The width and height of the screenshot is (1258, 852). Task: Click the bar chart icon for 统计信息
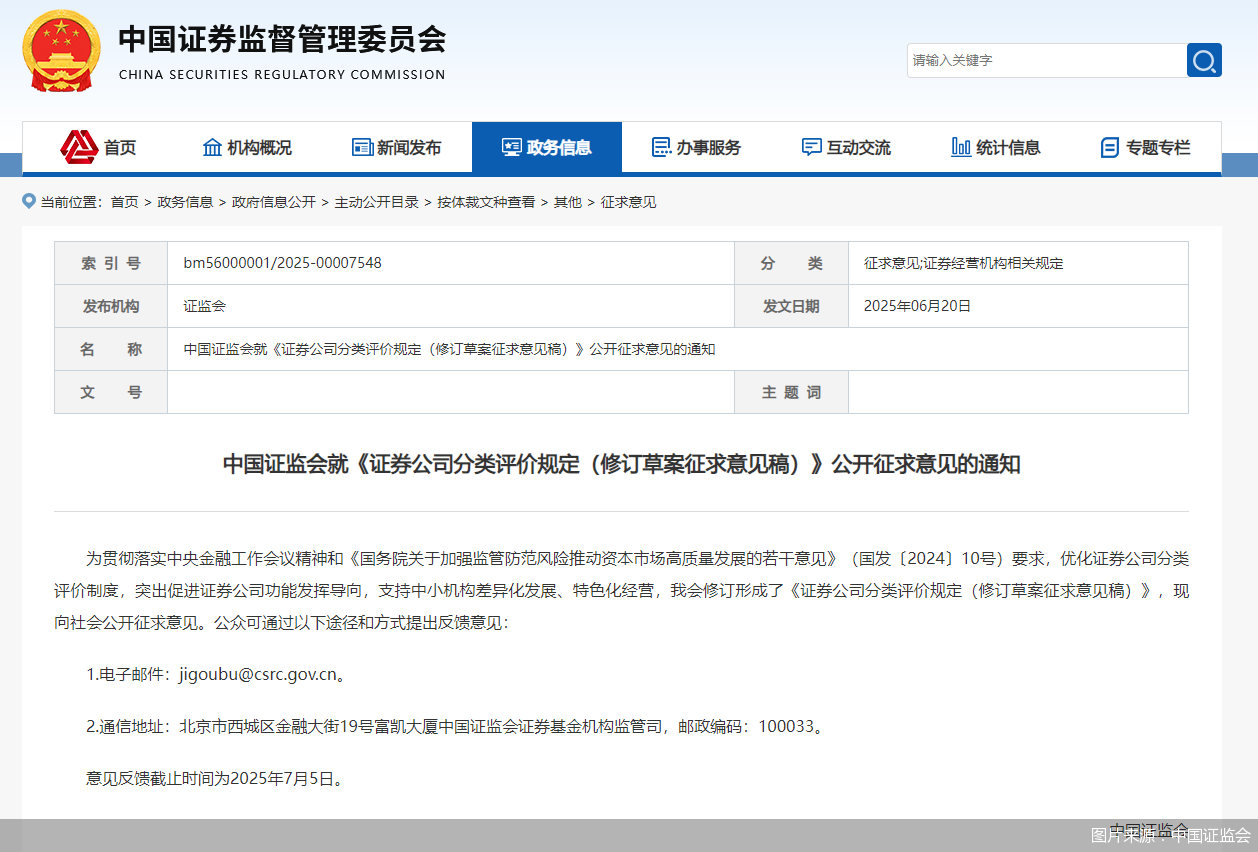click(x=961, y=147)
